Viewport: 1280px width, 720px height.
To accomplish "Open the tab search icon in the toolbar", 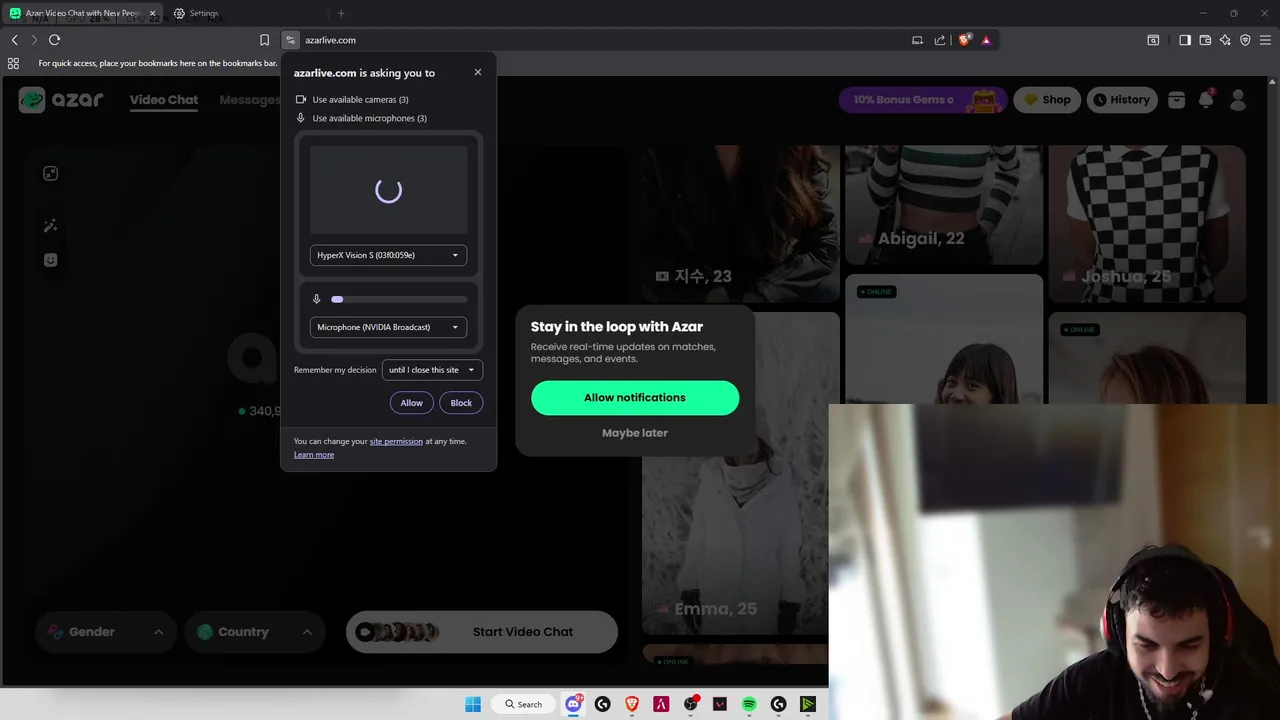I will [1153, 40].
